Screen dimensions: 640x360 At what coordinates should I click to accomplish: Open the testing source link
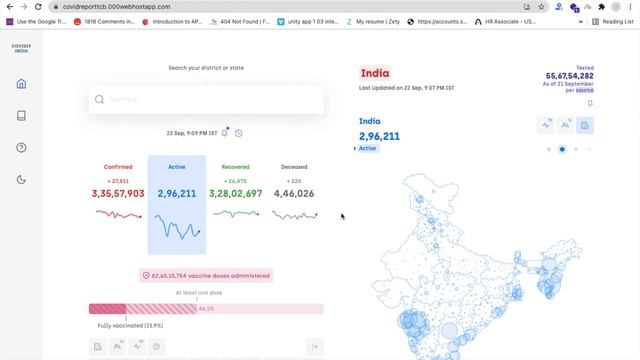point(585,90)
